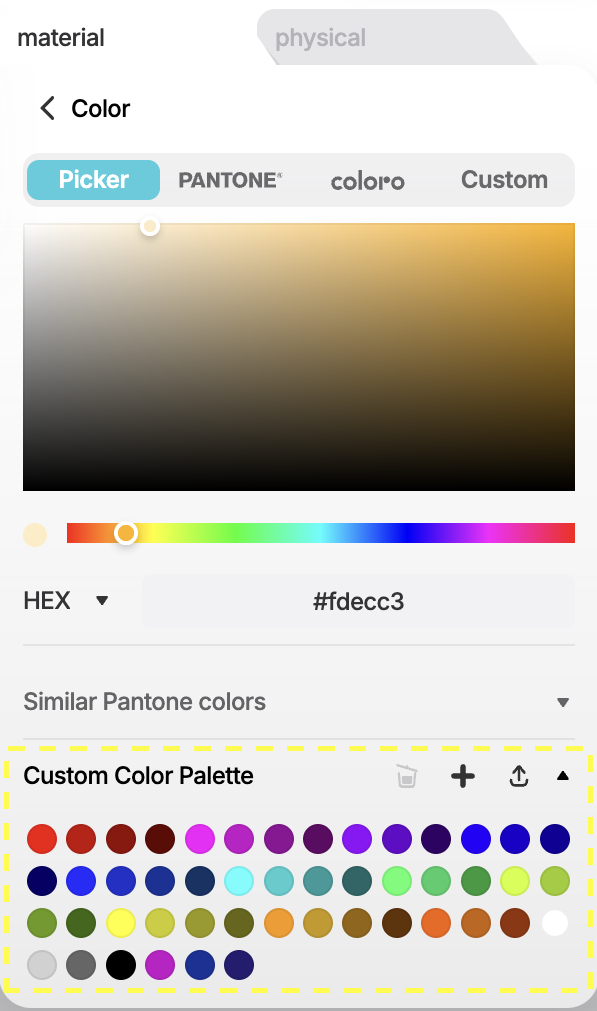The width and height of the screenshot is (597, 1011).
Task: Upload colors via the export icon
Action: coord(519,776)
